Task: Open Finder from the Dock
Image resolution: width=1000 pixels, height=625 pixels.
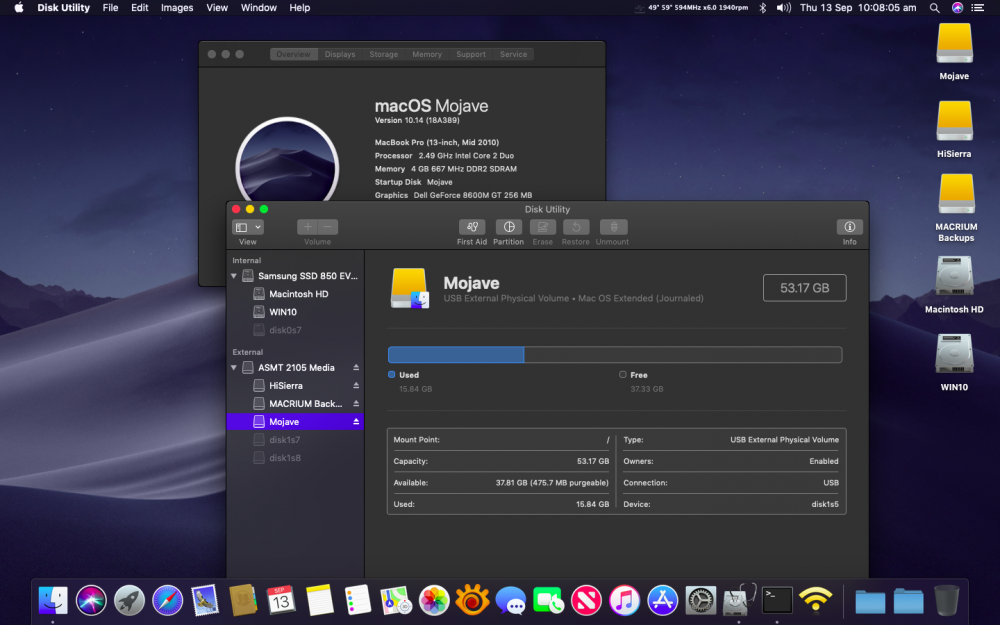Action: 53,600
